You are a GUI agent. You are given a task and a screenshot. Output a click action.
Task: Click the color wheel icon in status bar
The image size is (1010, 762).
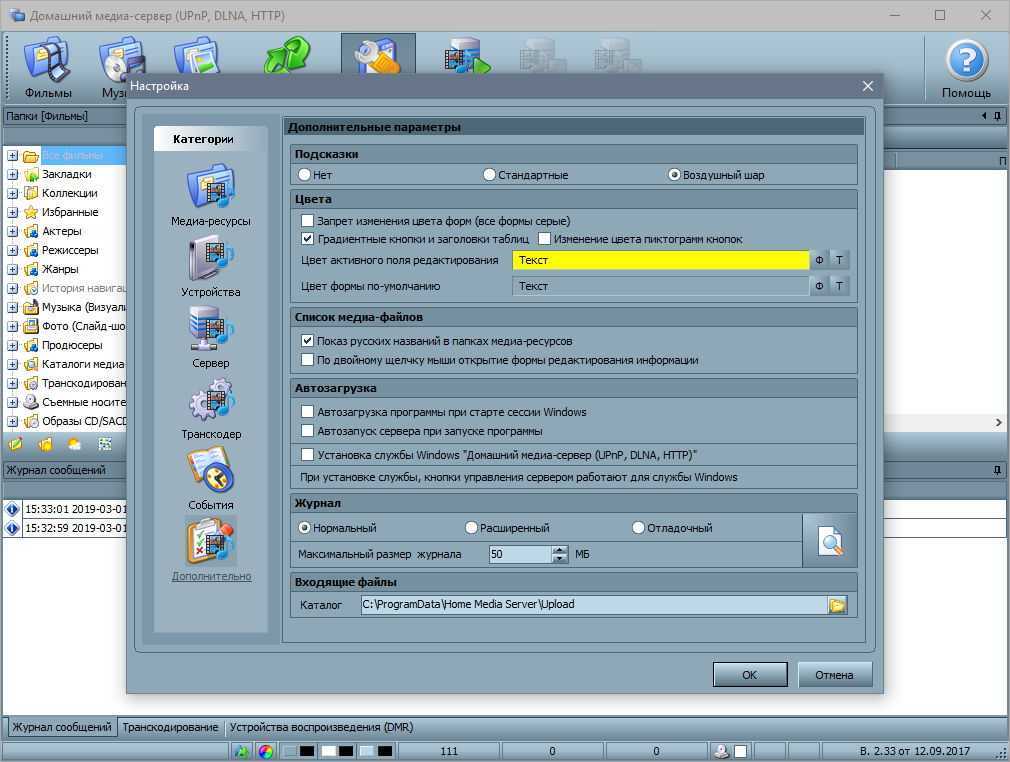pos(265,751)
